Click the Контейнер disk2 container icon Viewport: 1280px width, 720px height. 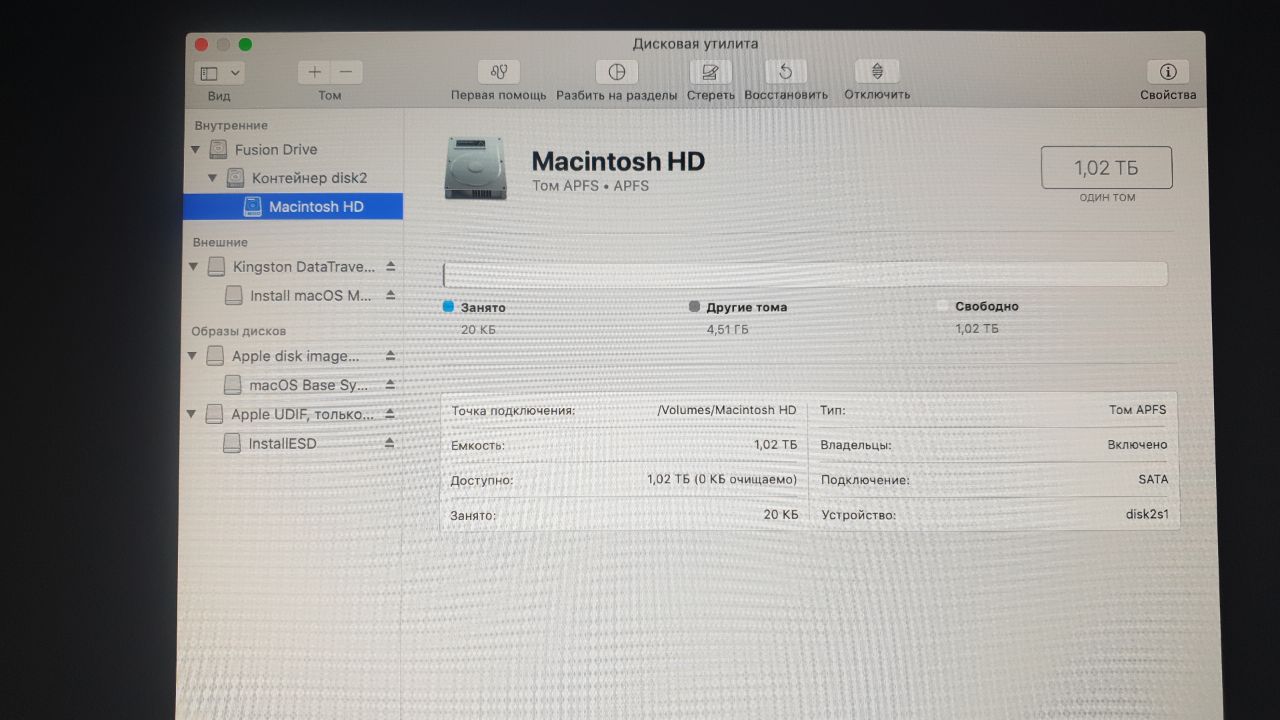click(x=235, y=178)
